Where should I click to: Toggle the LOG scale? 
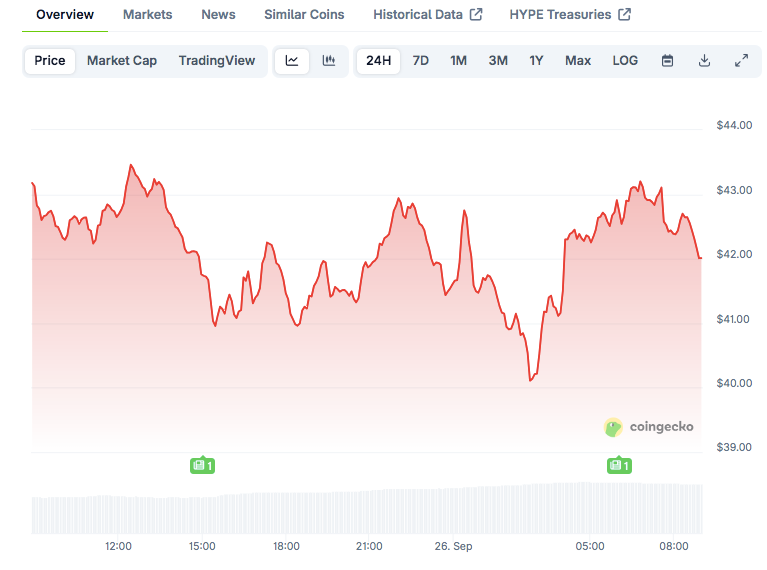[625, 61]
